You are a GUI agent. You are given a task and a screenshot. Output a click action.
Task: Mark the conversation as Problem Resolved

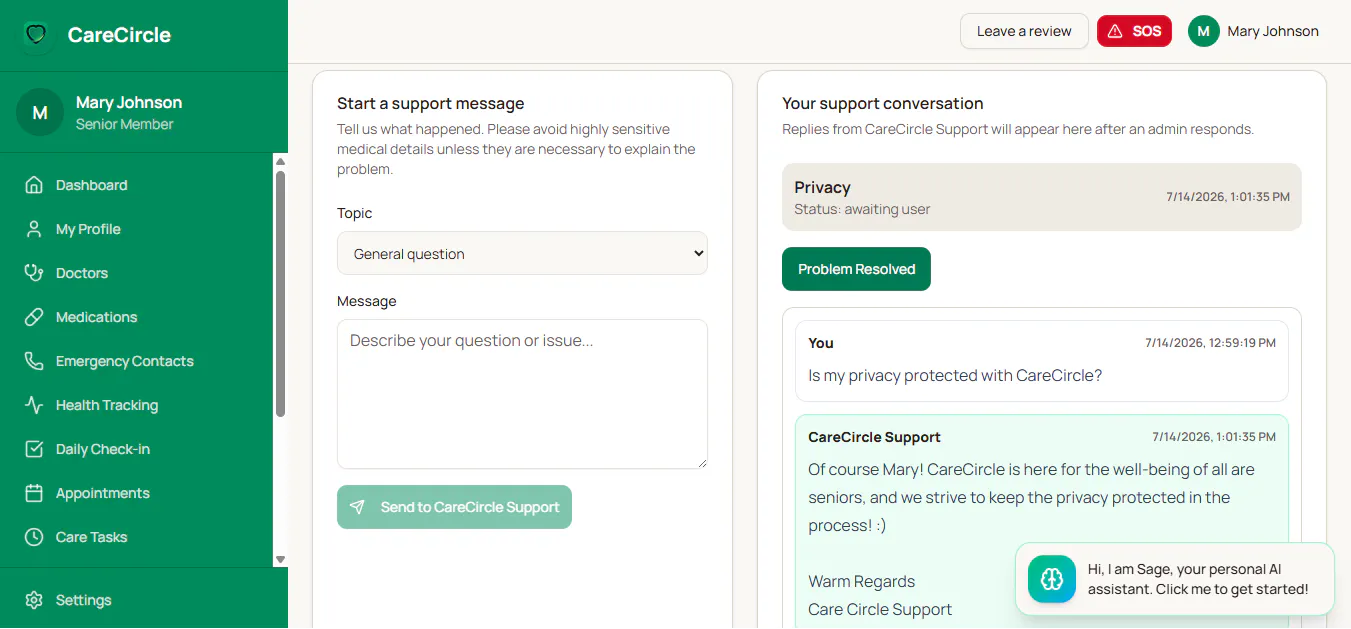[x=856, y=269]
